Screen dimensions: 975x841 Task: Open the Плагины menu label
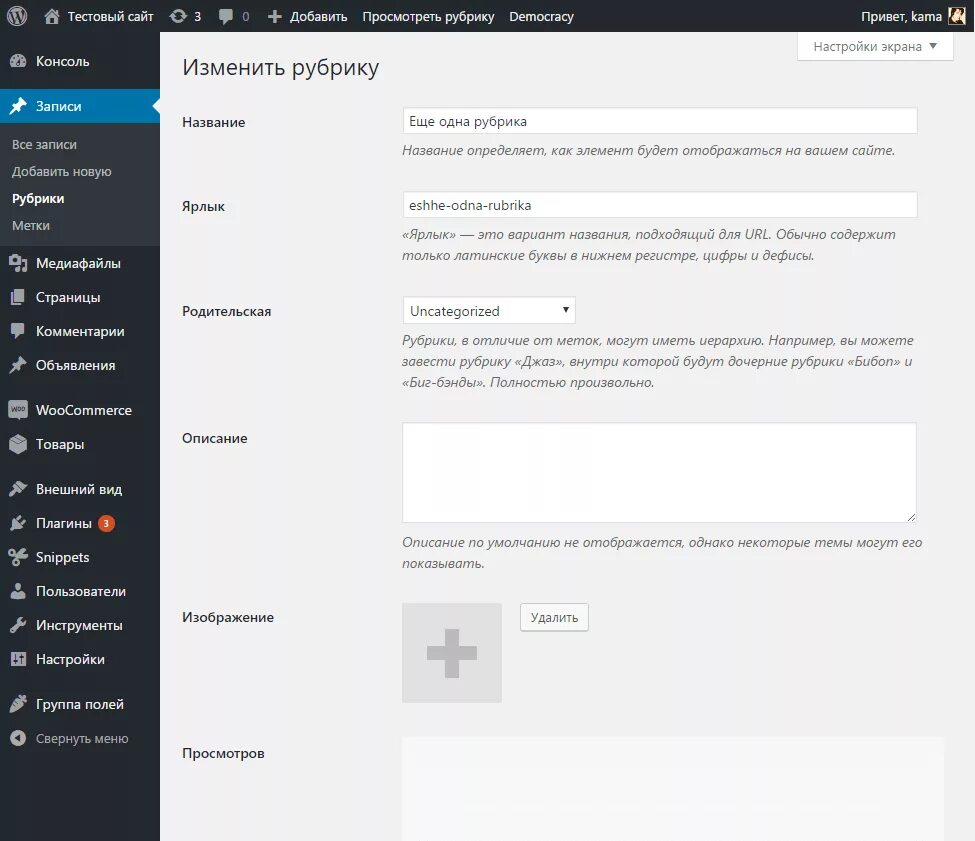[63, 523]
